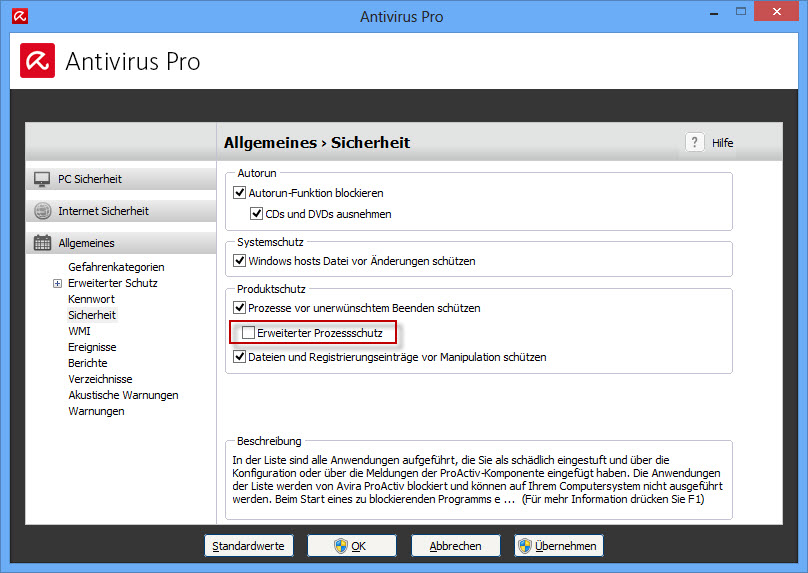This screenshot has height=573, width=808.
Task: Close the Antivirus Pro window
Action: pos(777,11)
